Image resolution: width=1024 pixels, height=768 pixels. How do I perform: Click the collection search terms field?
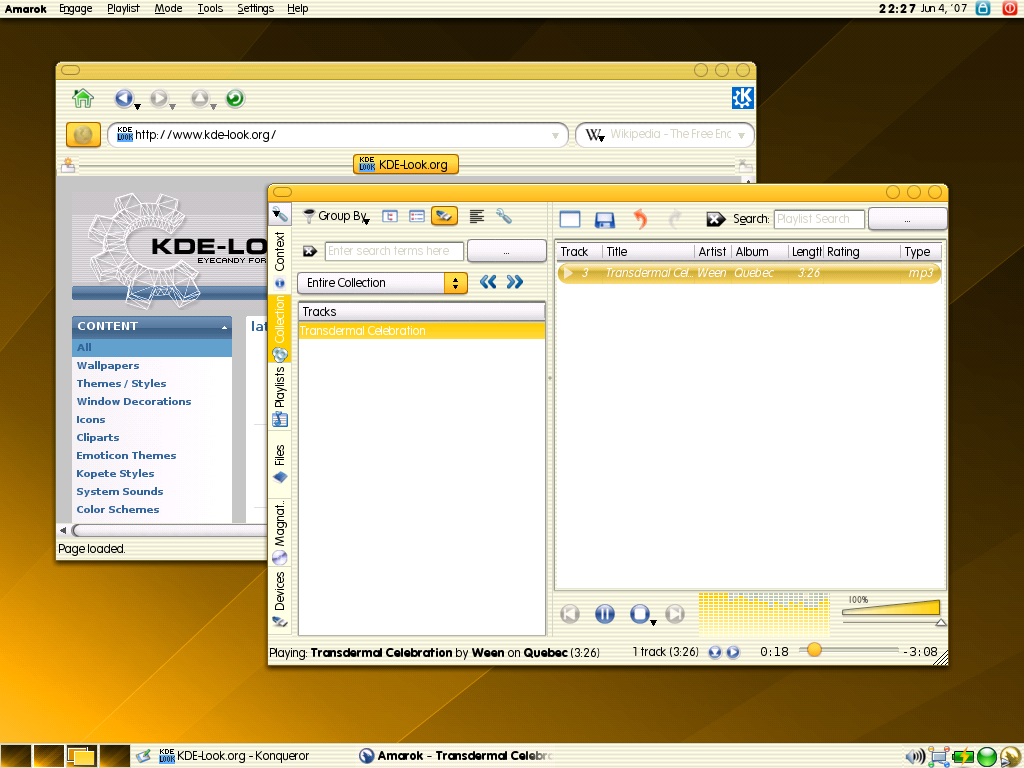[394, 251]
